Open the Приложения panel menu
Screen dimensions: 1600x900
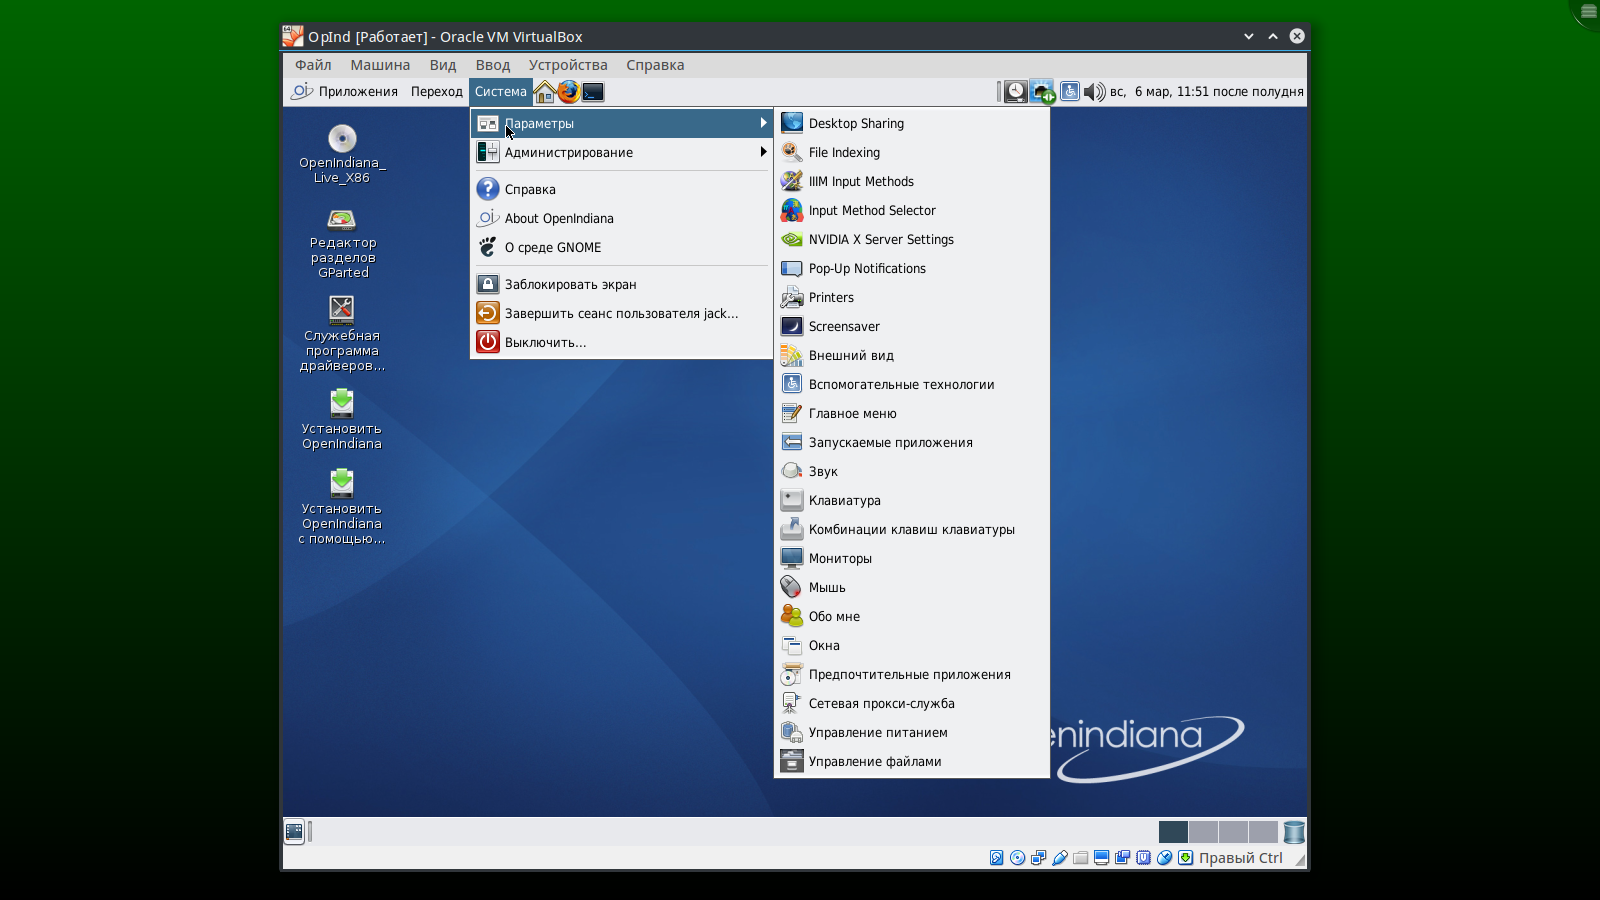(345, 91)
